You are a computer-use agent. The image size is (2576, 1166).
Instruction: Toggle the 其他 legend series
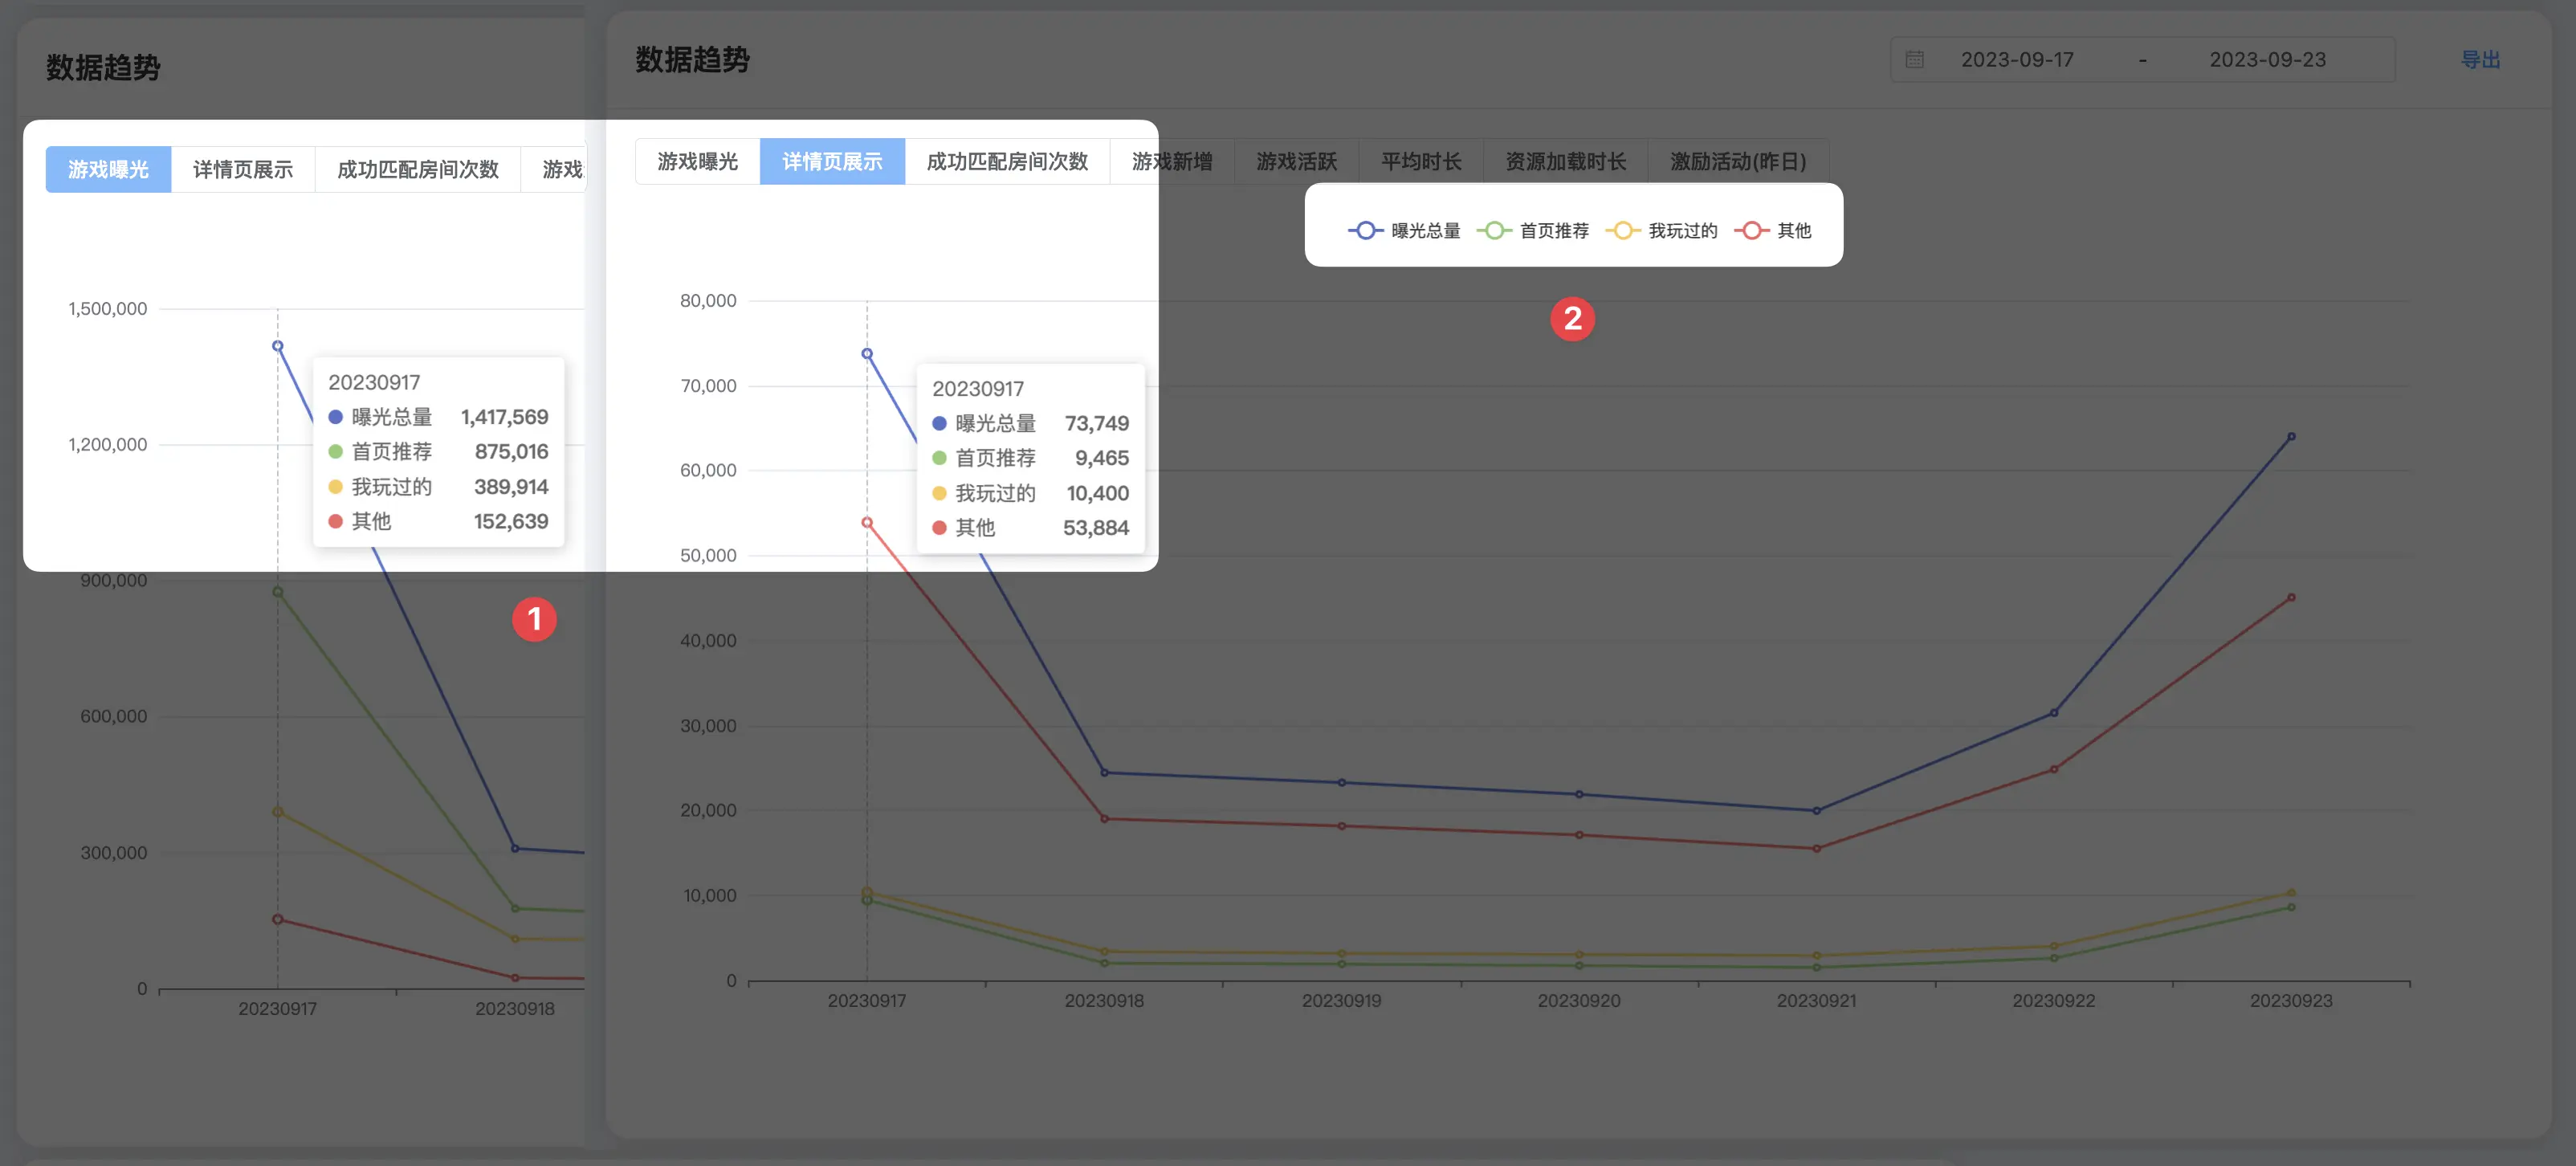1773,231
